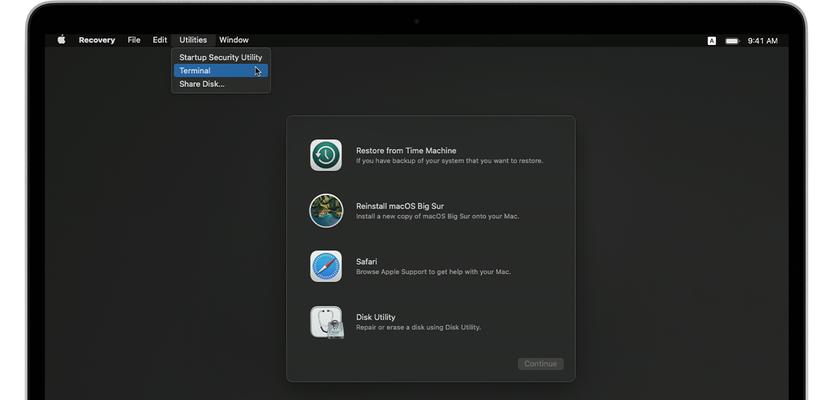Click 'If you have backup of your system' description

pos(449,161)
